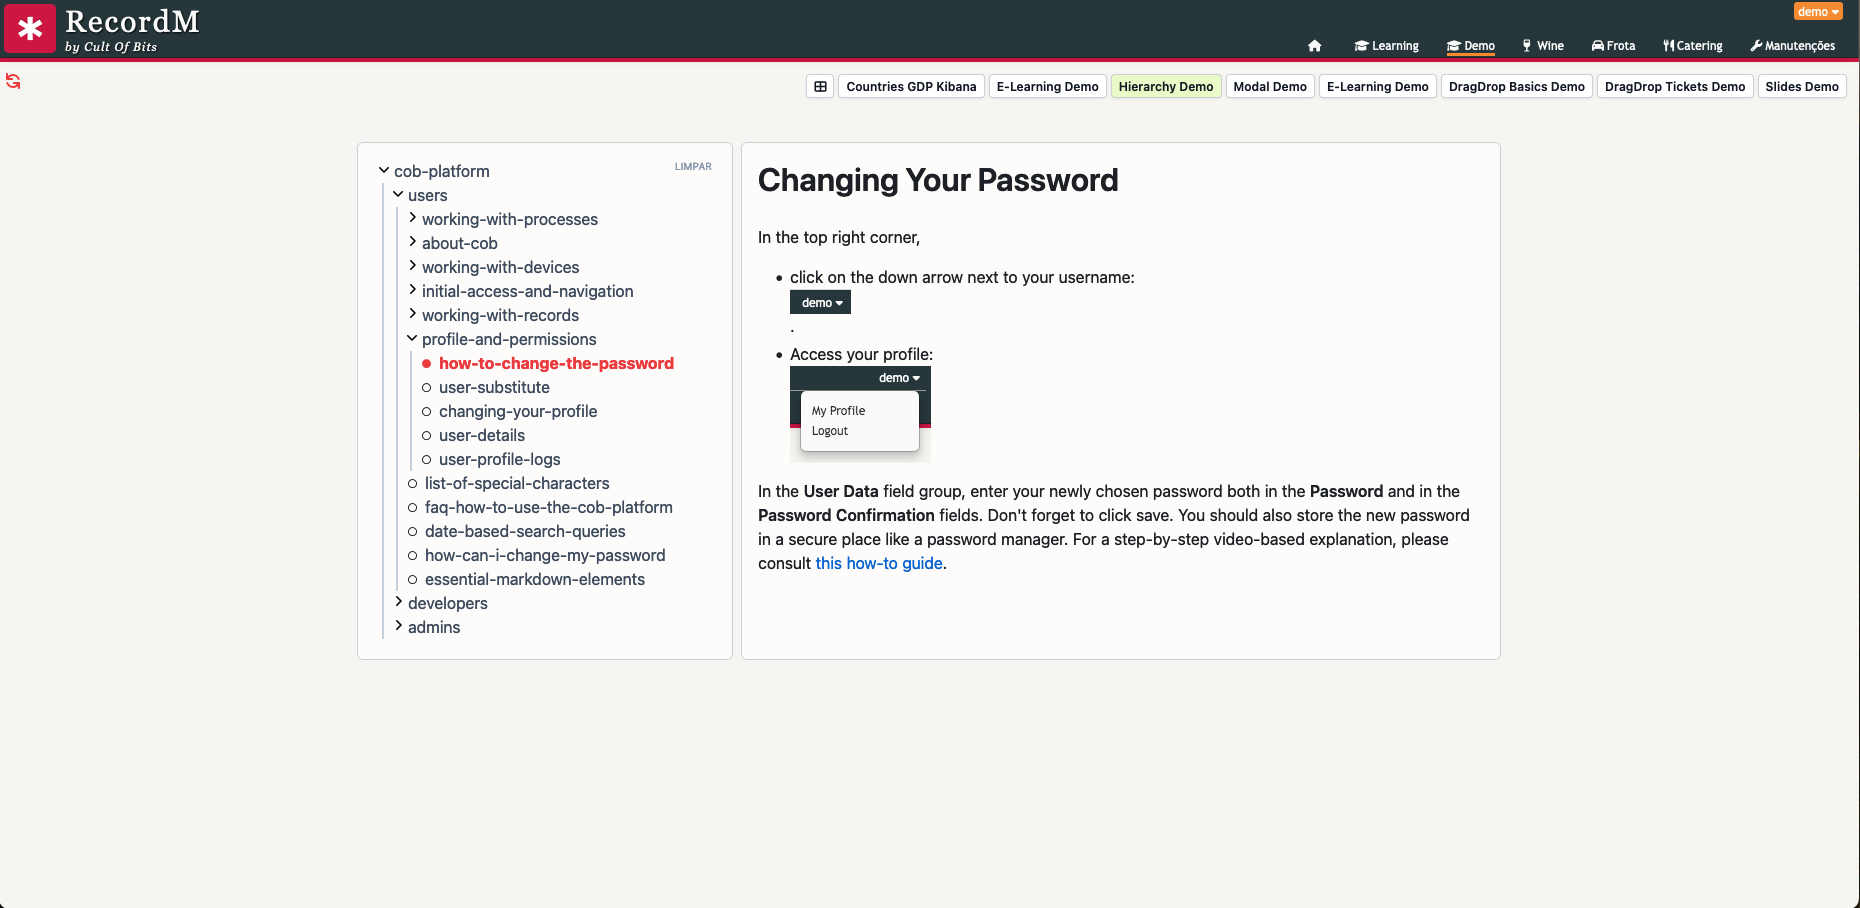The width and height of the screenshot is (1860, 908).
Task: Expand the developers tree node
Action: (398, 603)
